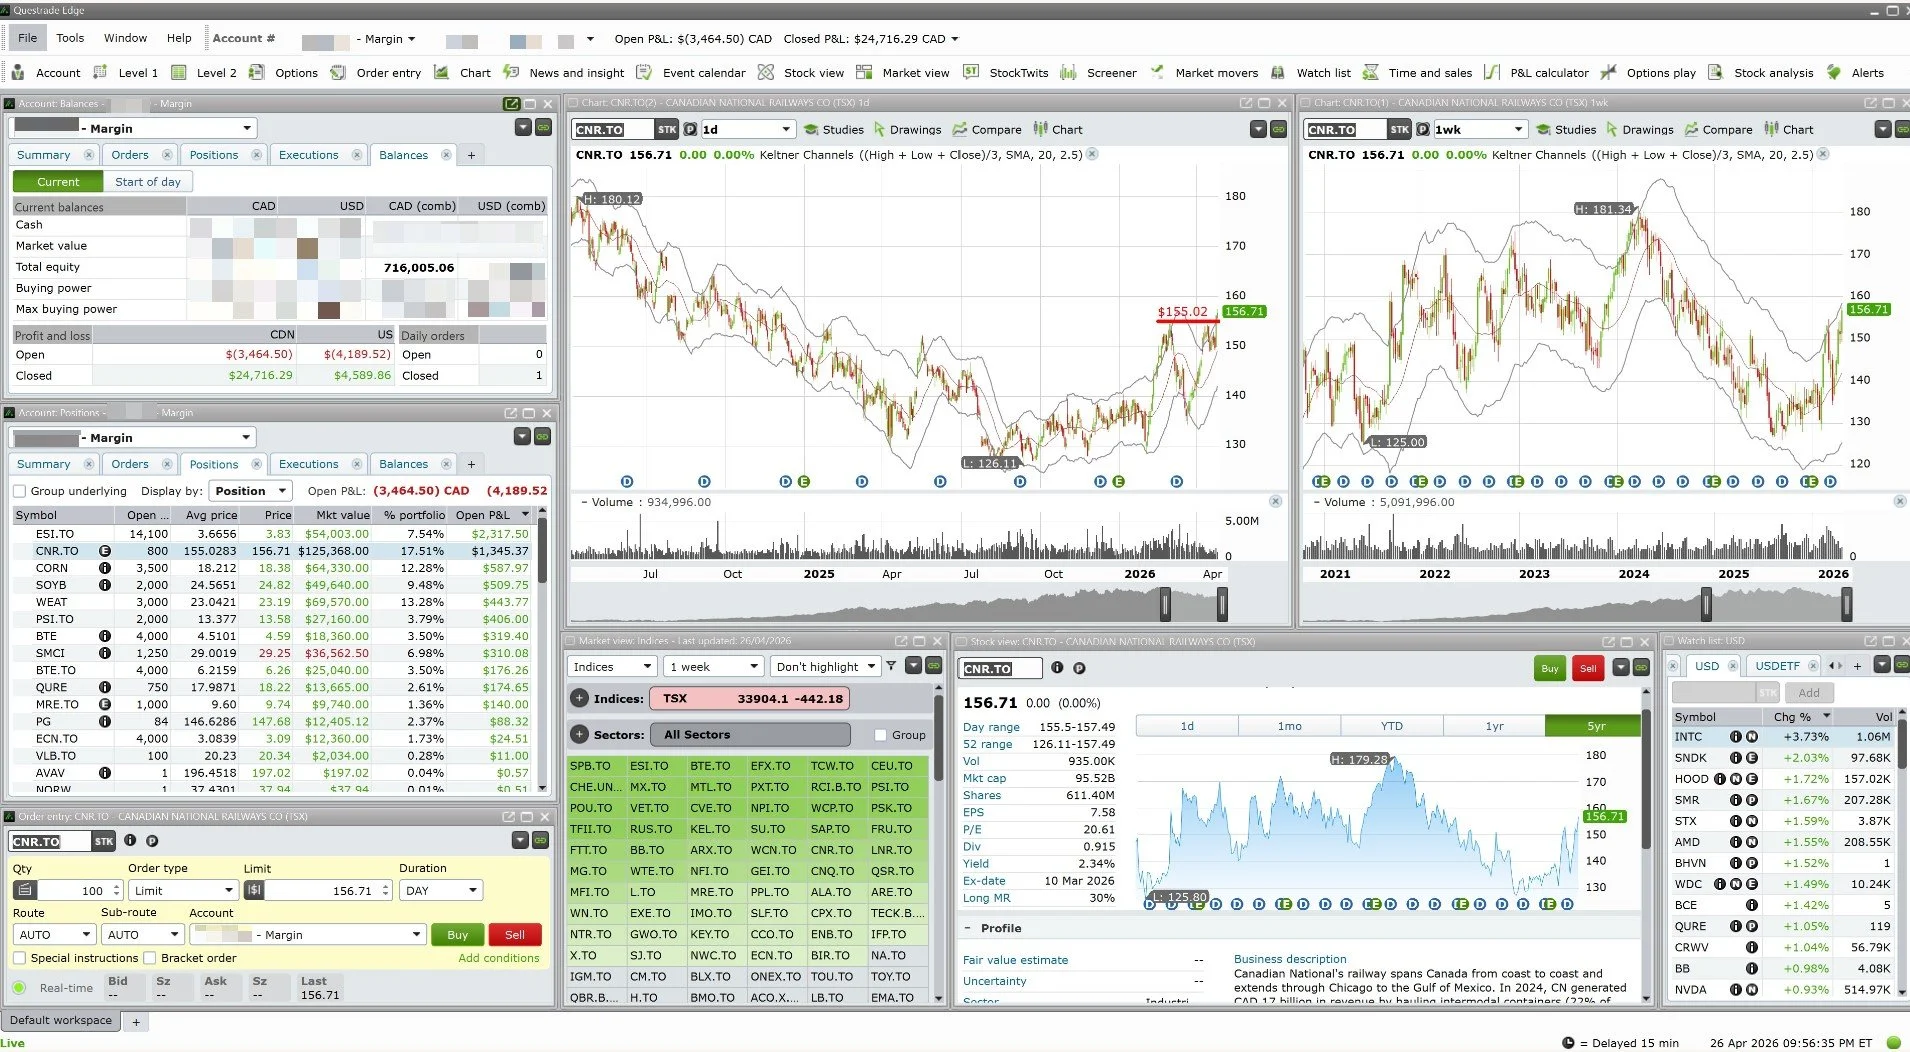This screenshot has width=1910, height=1052.
Task: Click the filter icon in Market view
Action: pyautogui.click(x=891, y=666)
